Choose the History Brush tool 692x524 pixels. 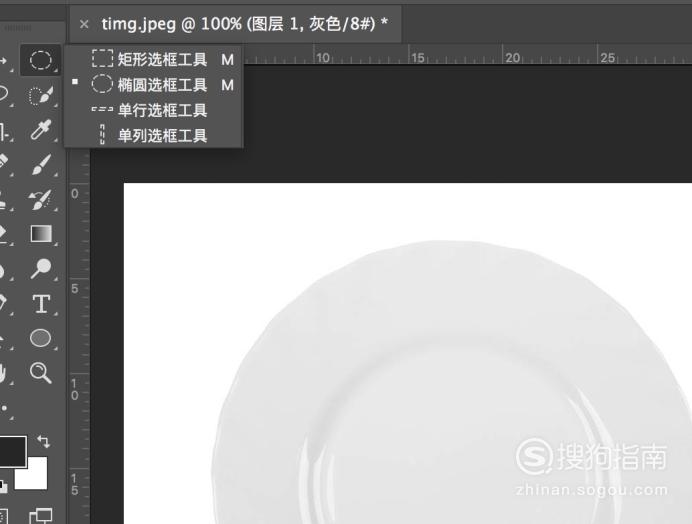tap(41, 200)
